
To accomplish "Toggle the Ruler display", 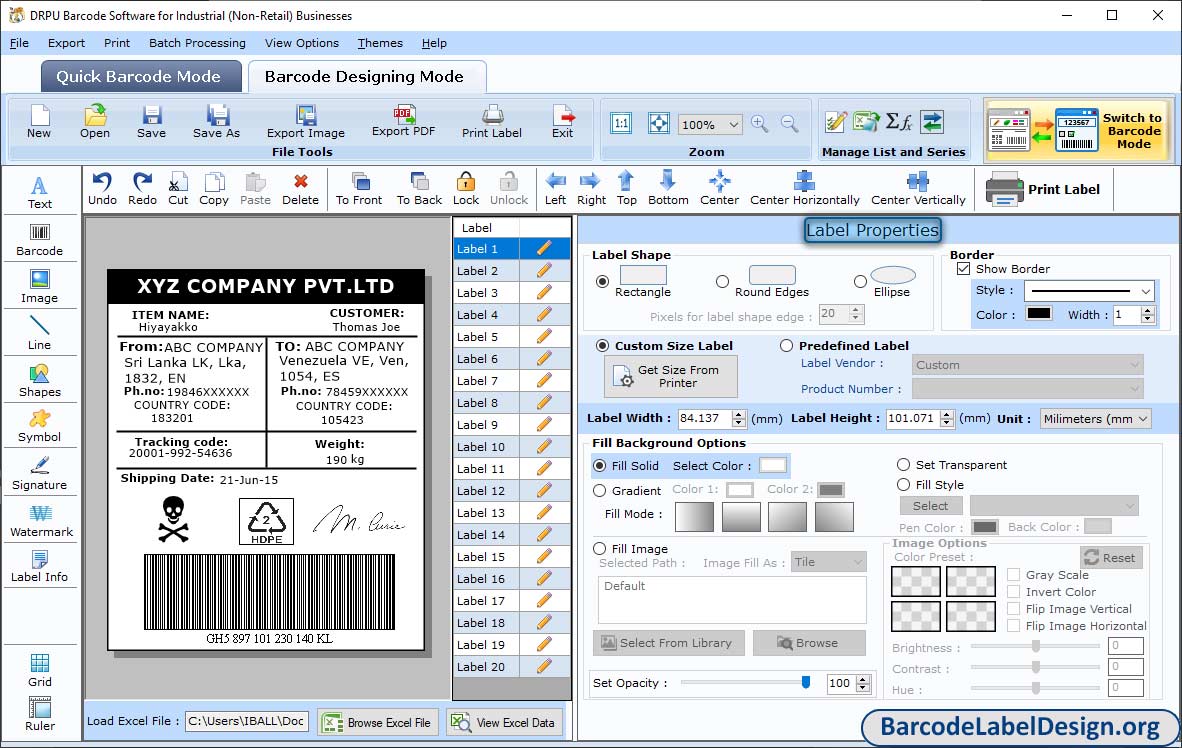I will click(x=39, y=714).
